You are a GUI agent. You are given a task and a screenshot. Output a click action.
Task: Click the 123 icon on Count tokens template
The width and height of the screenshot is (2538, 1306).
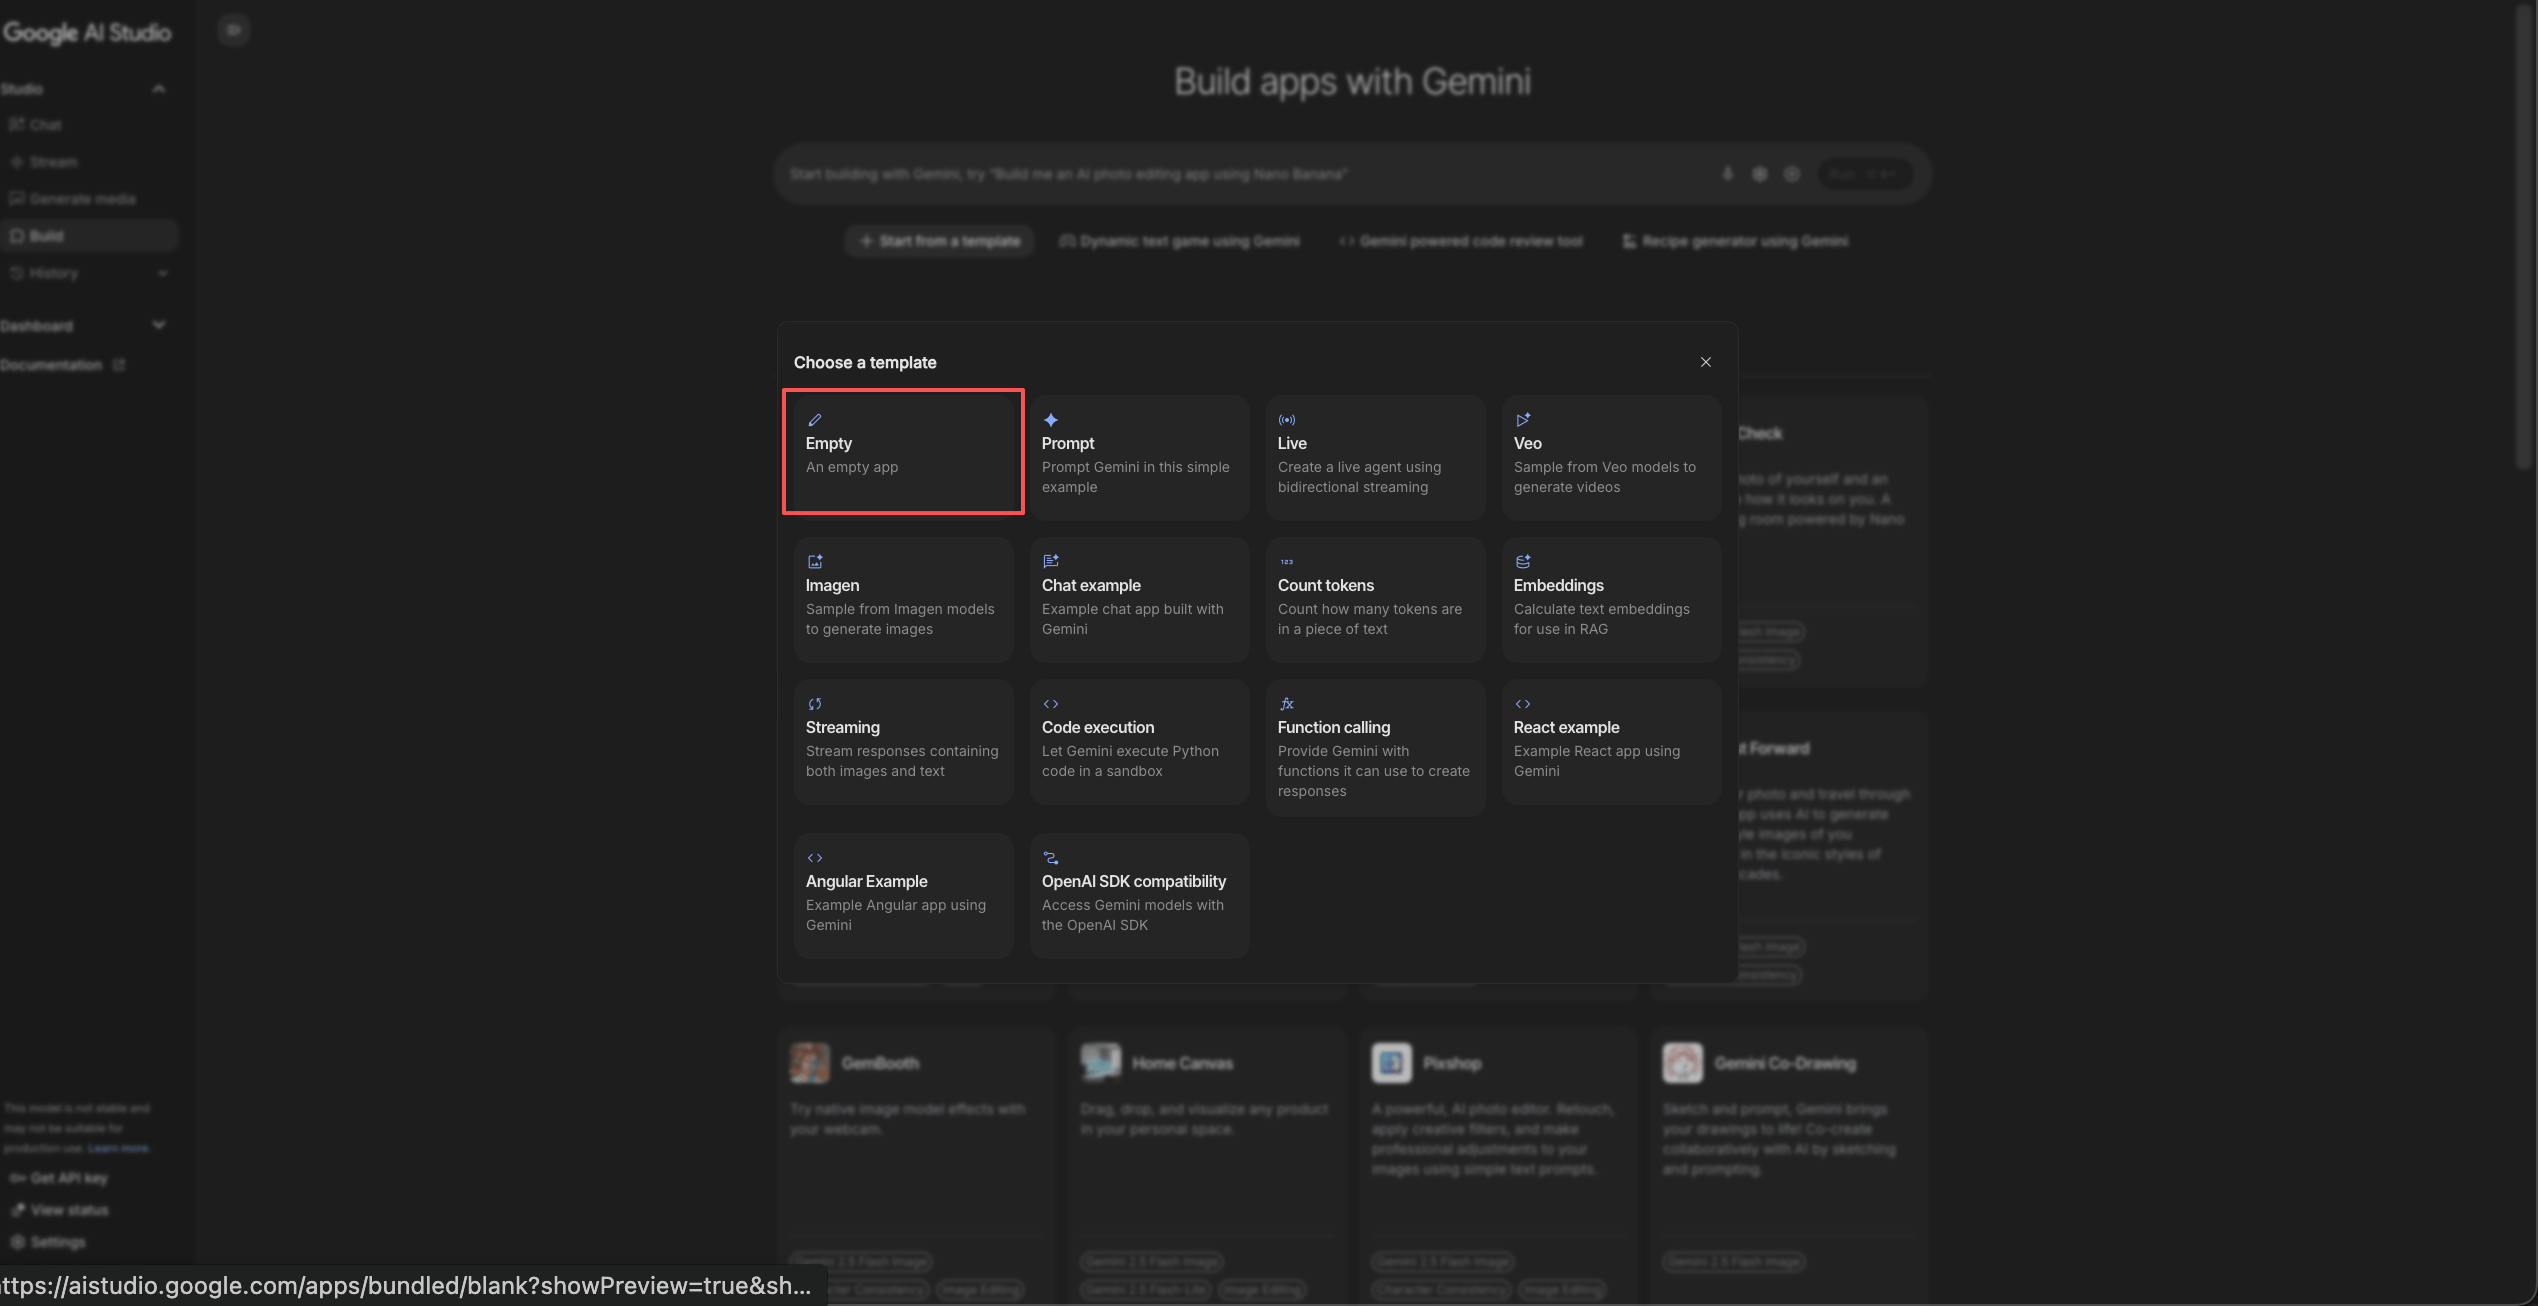(1287, 562)
